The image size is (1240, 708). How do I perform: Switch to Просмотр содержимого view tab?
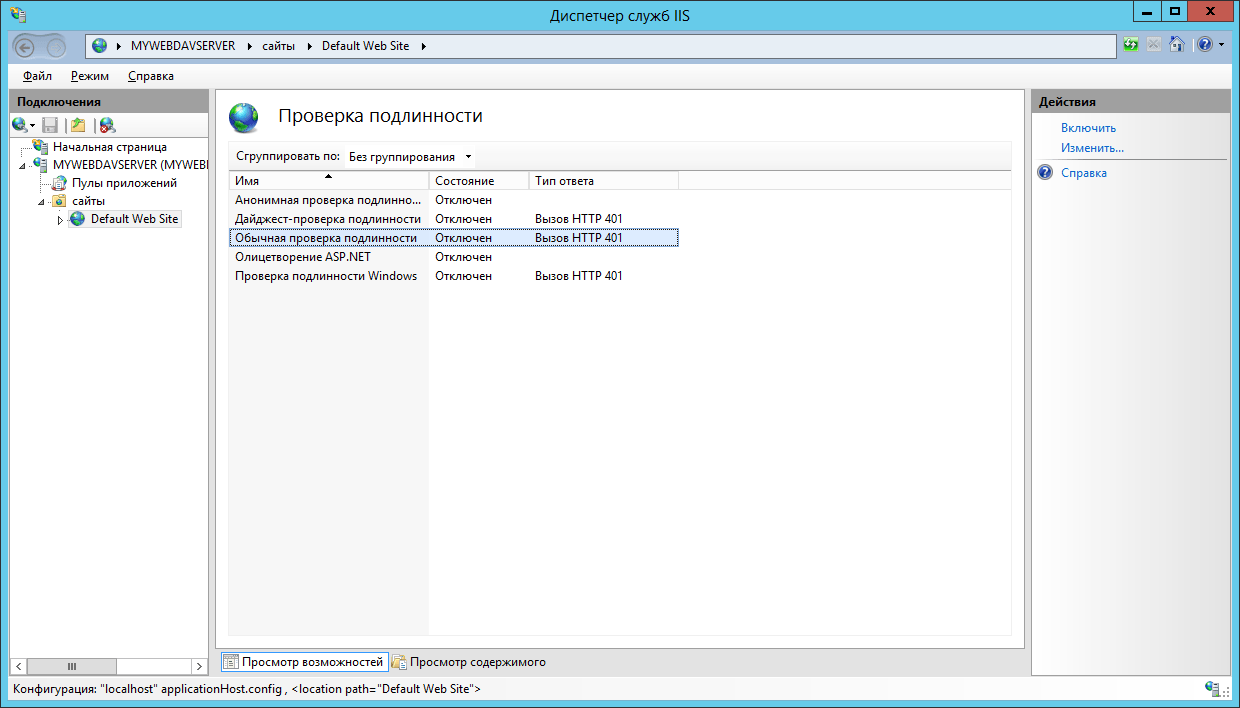[x=470, y=662]
